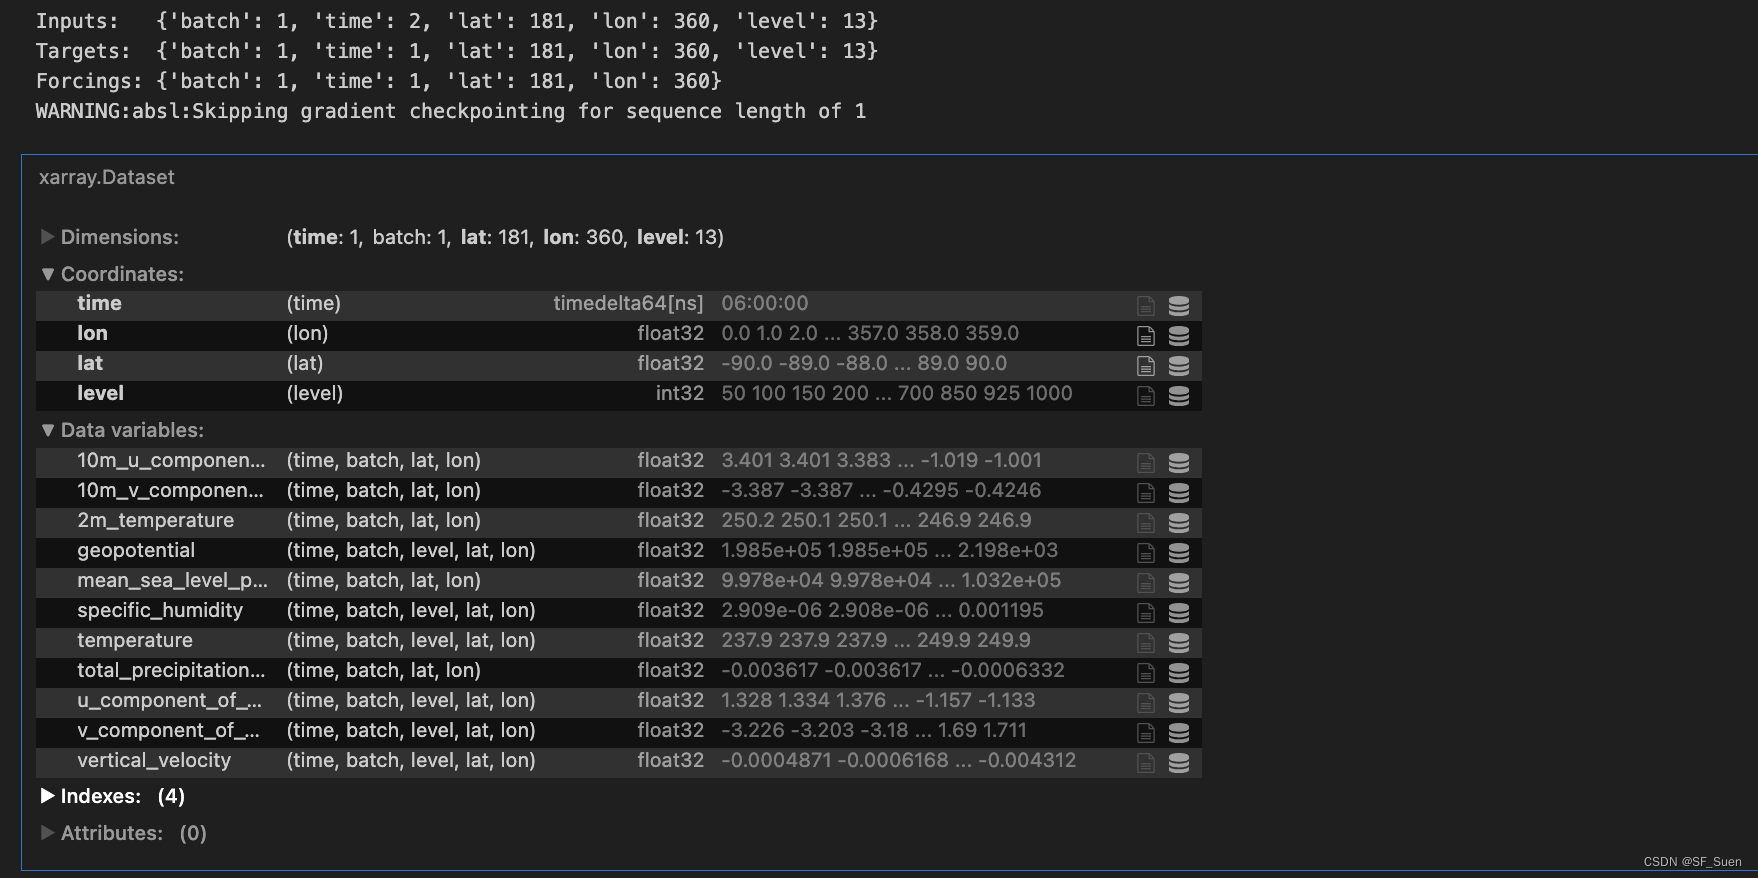Show data icon for mean_sea_level_p row
1758x878 pixels.
click(x=1179, y=582)
